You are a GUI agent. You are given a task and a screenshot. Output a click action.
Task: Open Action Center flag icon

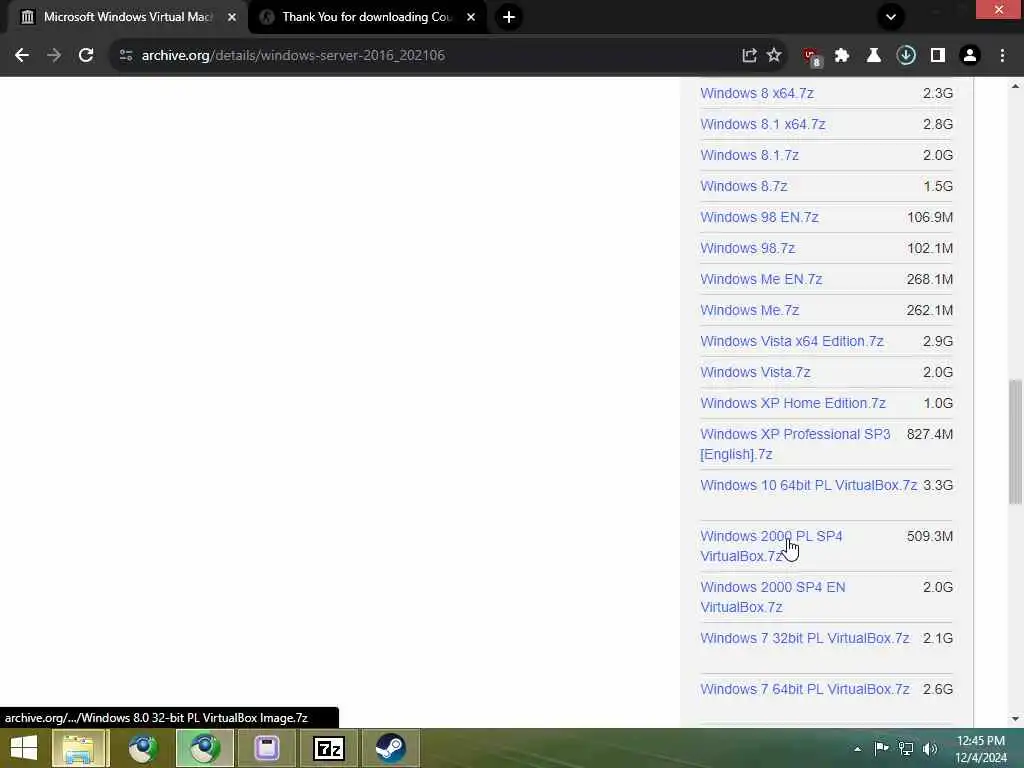[x=881, y=748]
